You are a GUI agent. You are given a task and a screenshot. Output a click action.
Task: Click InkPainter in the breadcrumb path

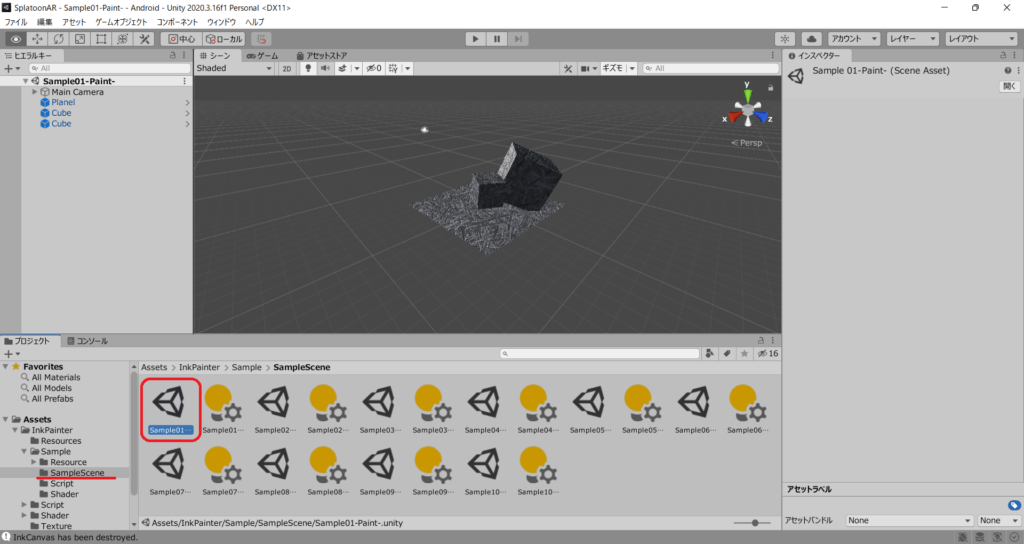tap(200, 367)
